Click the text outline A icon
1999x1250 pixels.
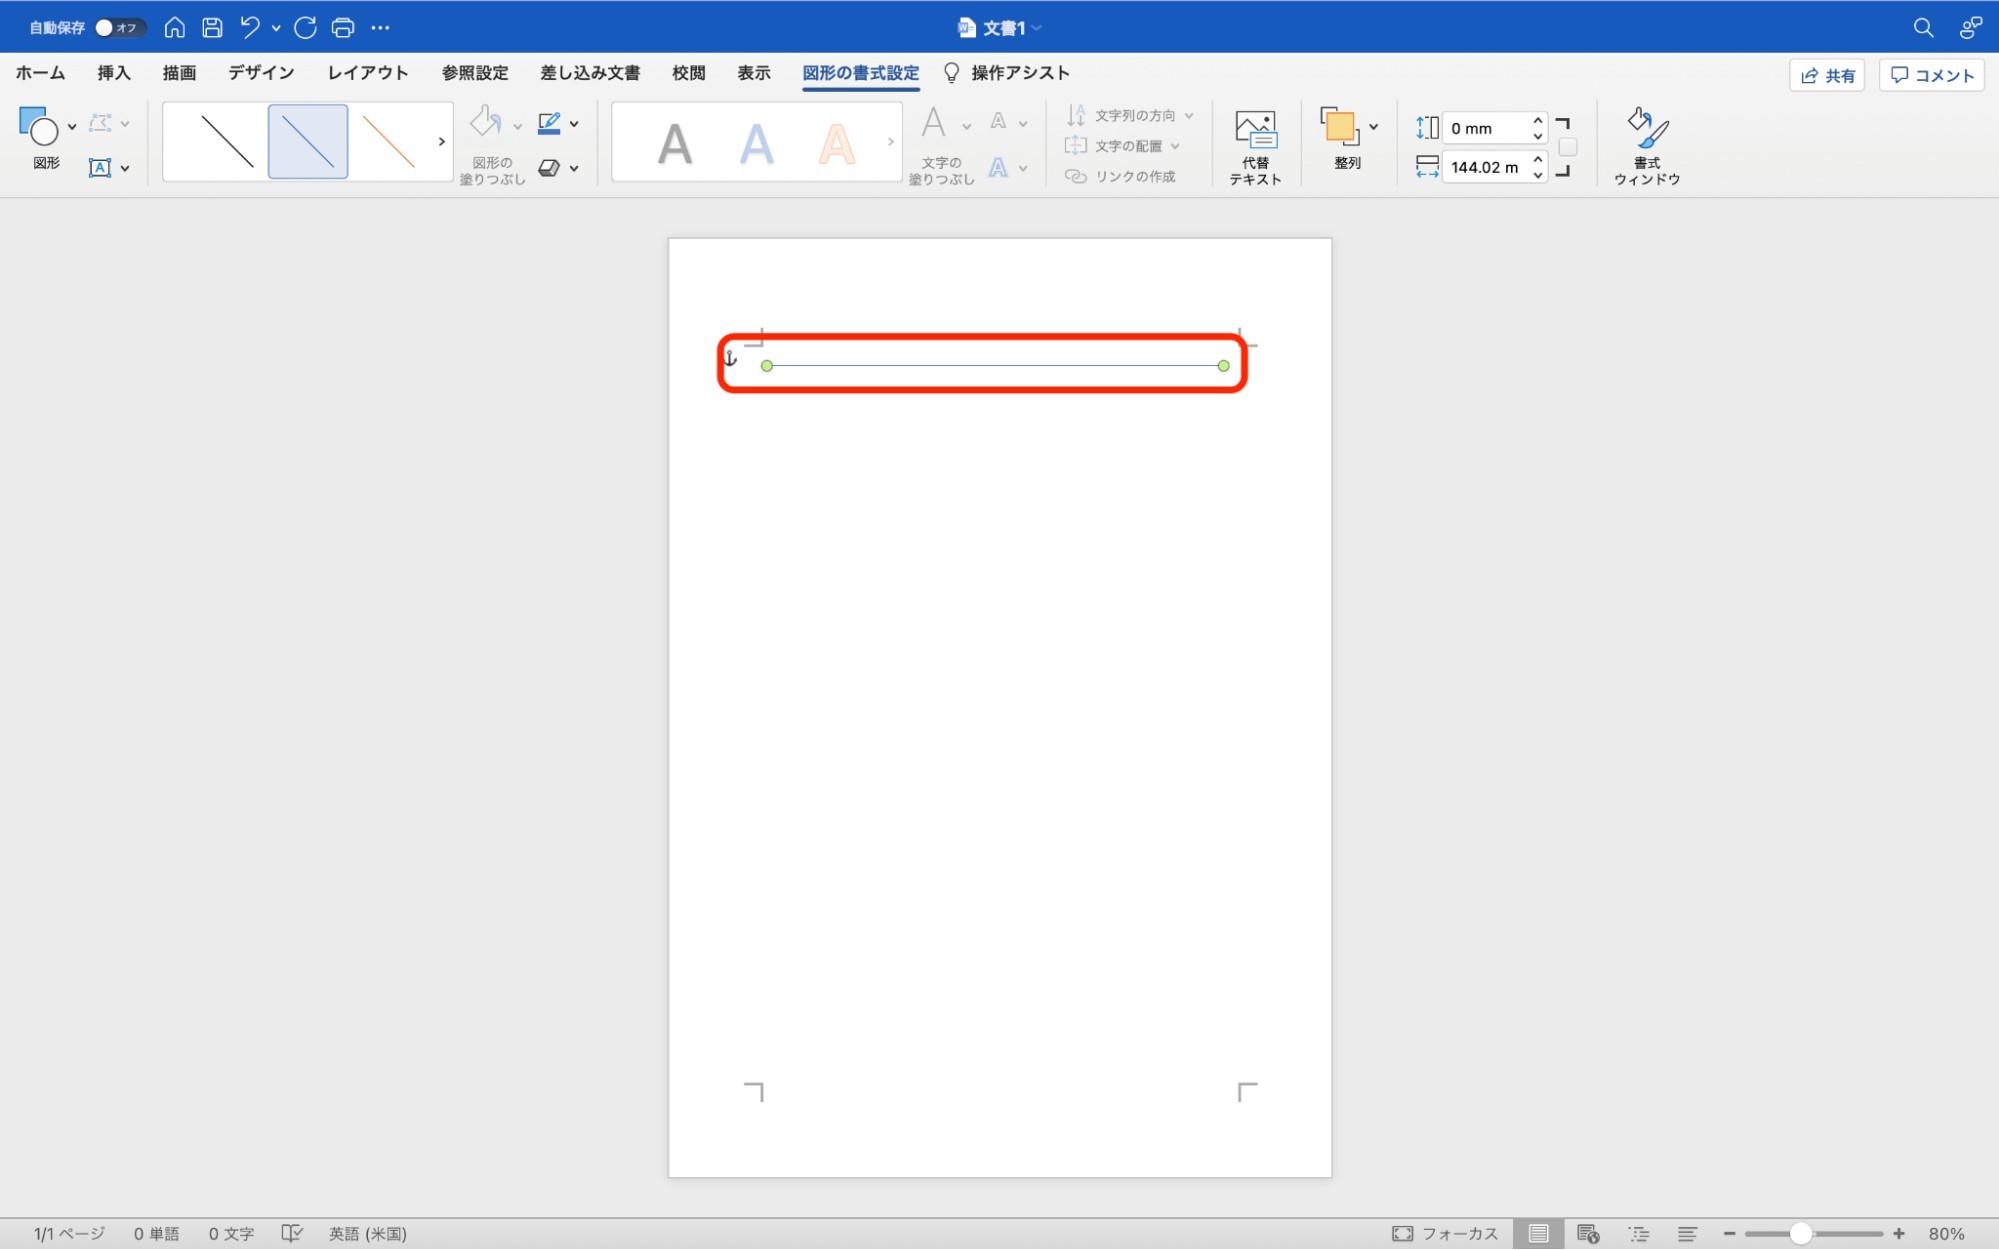pos(998,122)
